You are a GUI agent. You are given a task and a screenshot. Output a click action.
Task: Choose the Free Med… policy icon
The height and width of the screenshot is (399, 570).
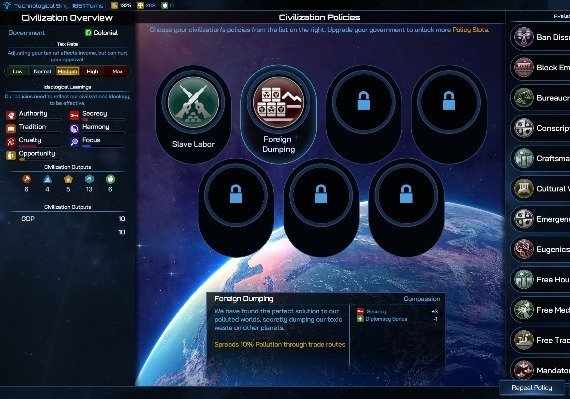[523, 310]
